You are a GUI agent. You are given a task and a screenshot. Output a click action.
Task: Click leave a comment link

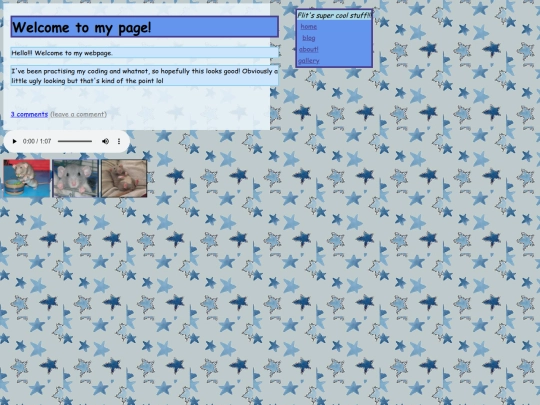tap(79, 114)
